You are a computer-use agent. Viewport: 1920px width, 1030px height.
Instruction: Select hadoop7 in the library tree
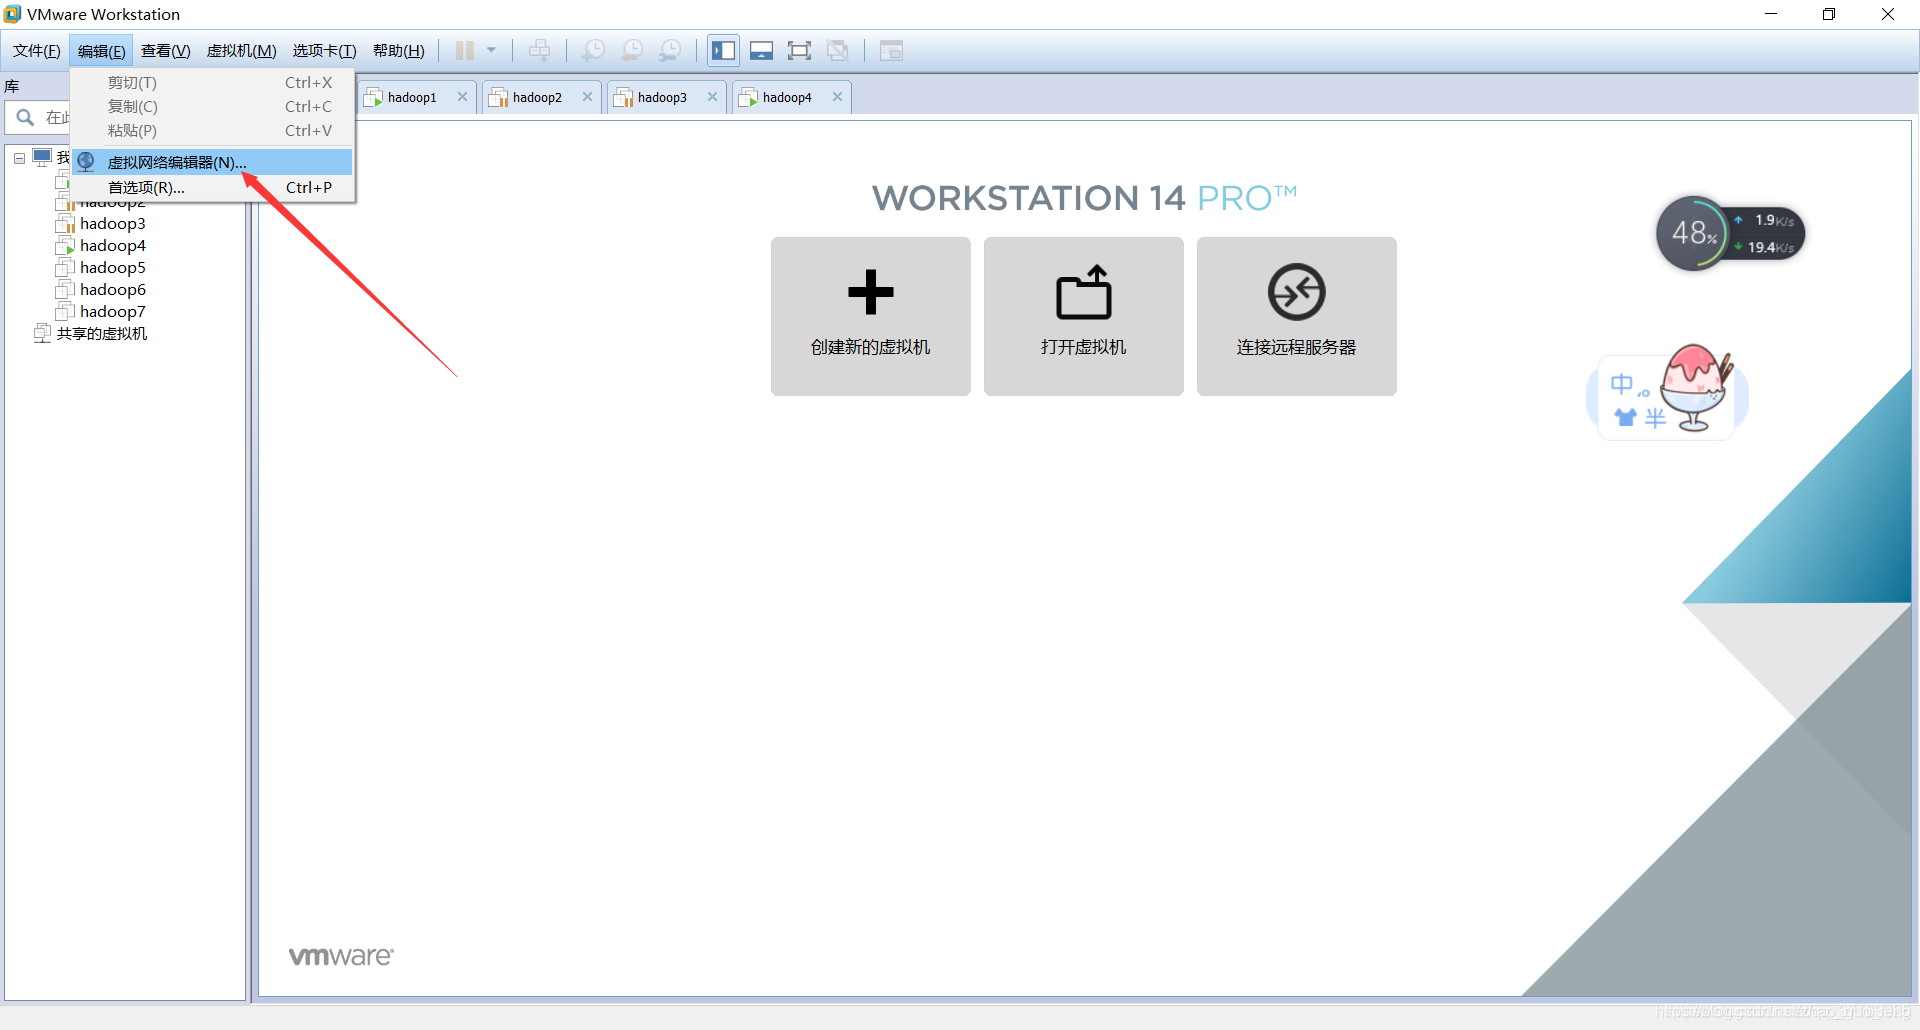click(113, 312)
